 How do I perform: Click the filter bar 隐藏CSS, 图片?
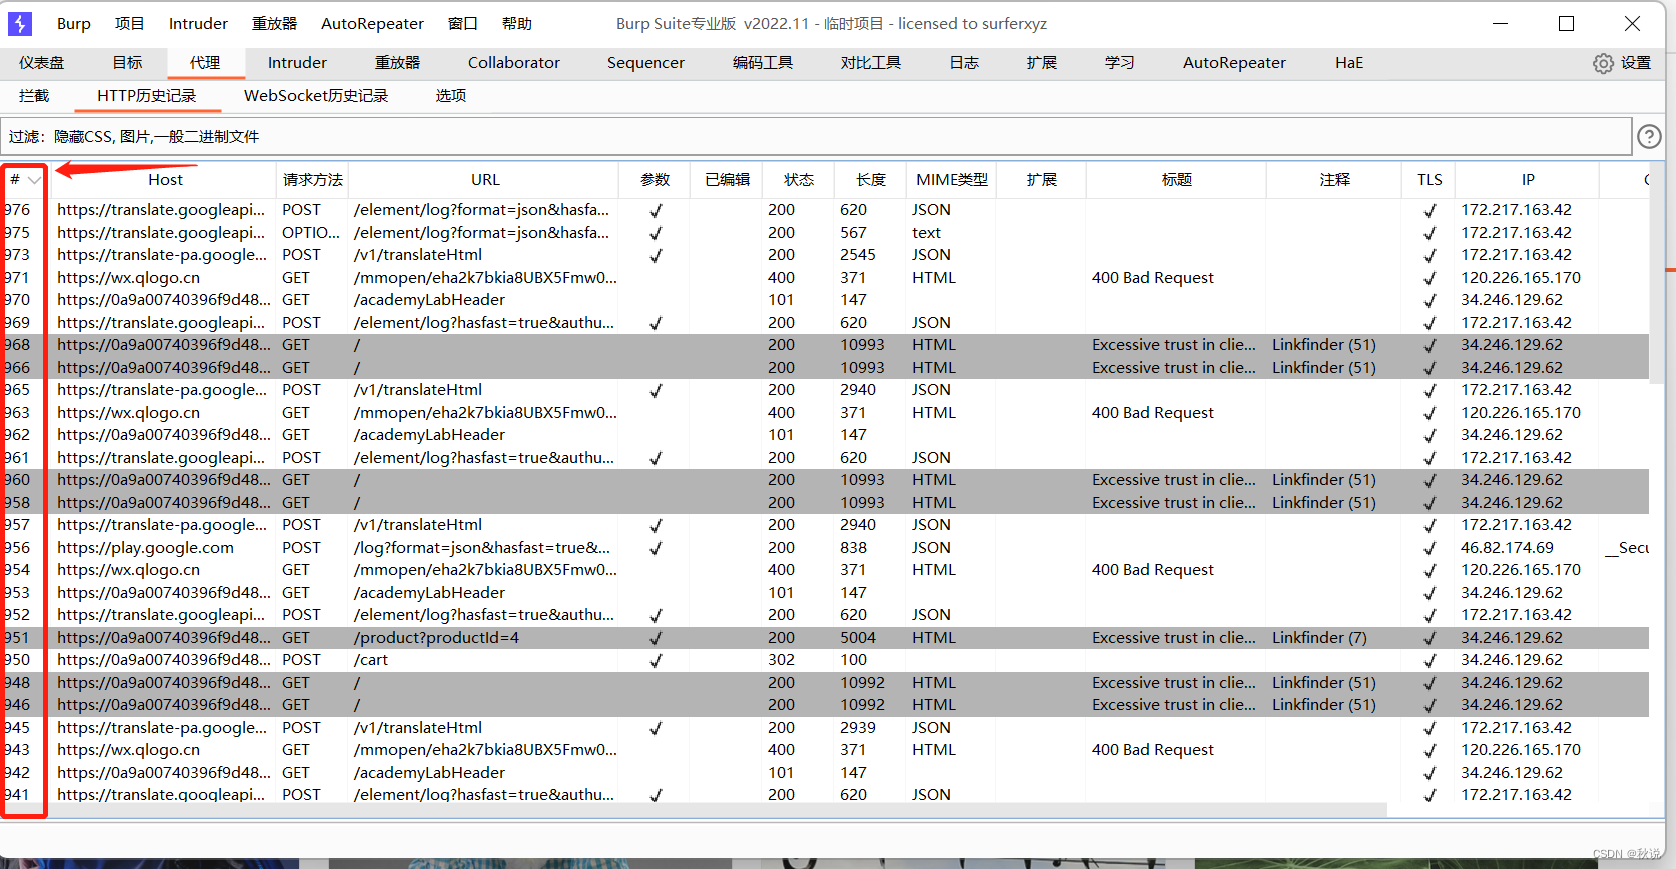(x=817, y=136)
